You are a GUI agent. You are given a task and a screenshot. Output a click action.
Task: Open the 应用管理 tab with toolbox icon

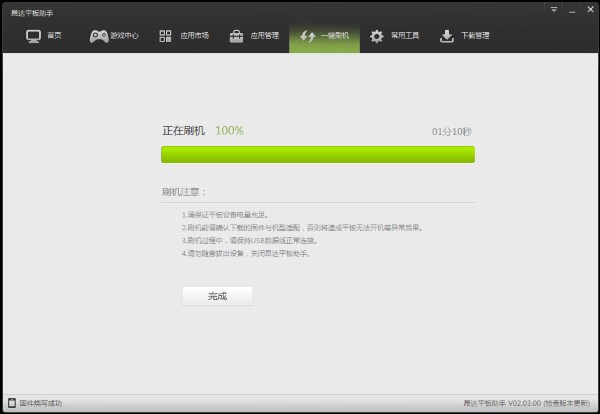[x=254, y=36]
